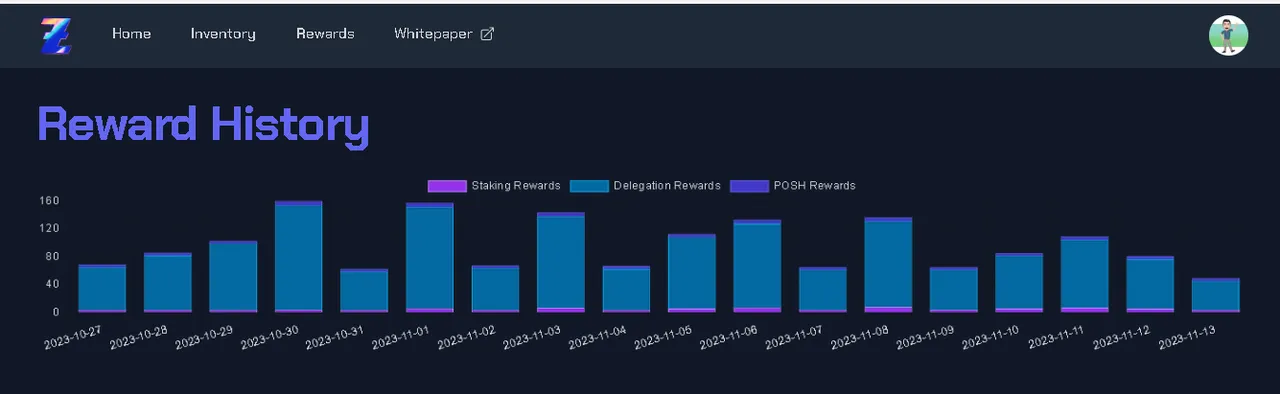Click the 2023-10-27 axis date label
Screen dimensions: 1280x394
(x=72, y=337)
